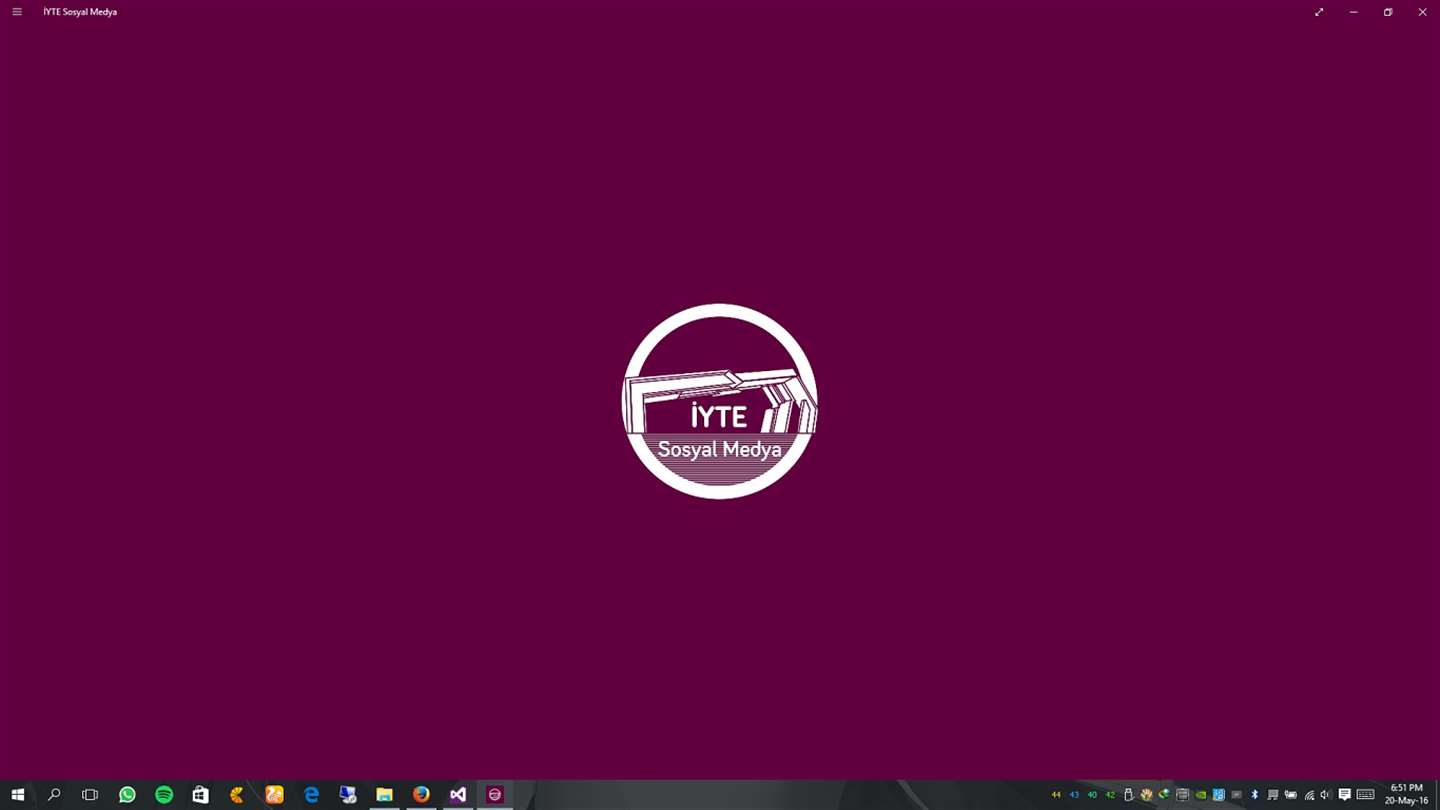Open File Explorer from taskbar
This screenshot has height=810, width=1440.
pos(384,795)
